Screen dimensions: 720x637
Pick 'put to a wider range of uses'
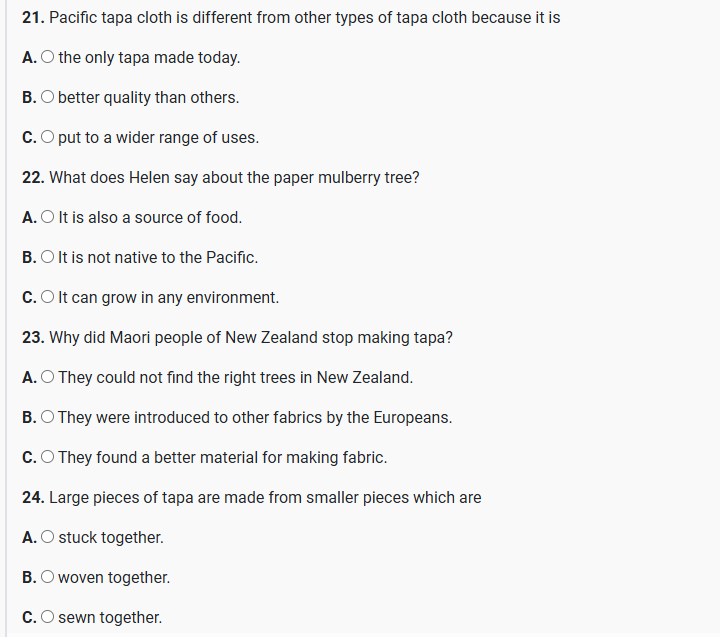[49, 138]
